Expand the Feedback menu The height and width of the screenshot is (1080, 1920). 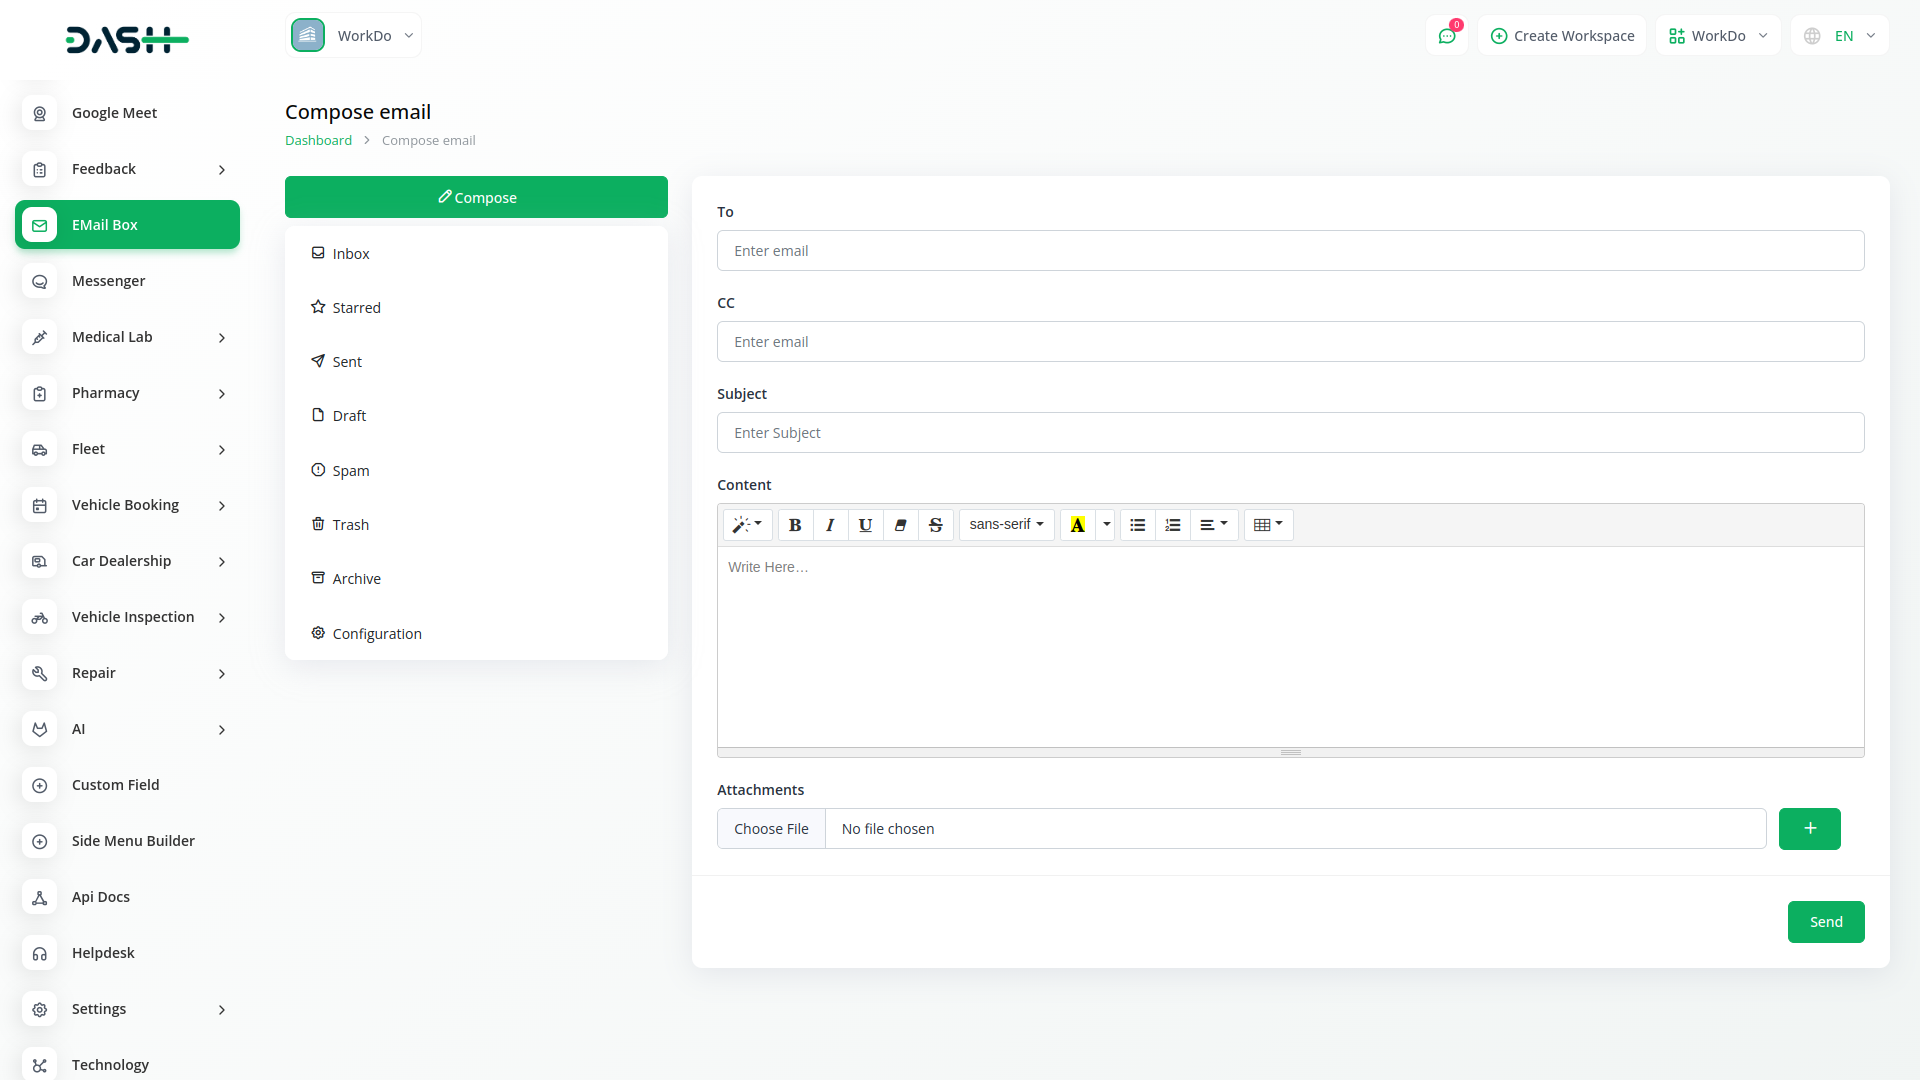pos(127,169)
